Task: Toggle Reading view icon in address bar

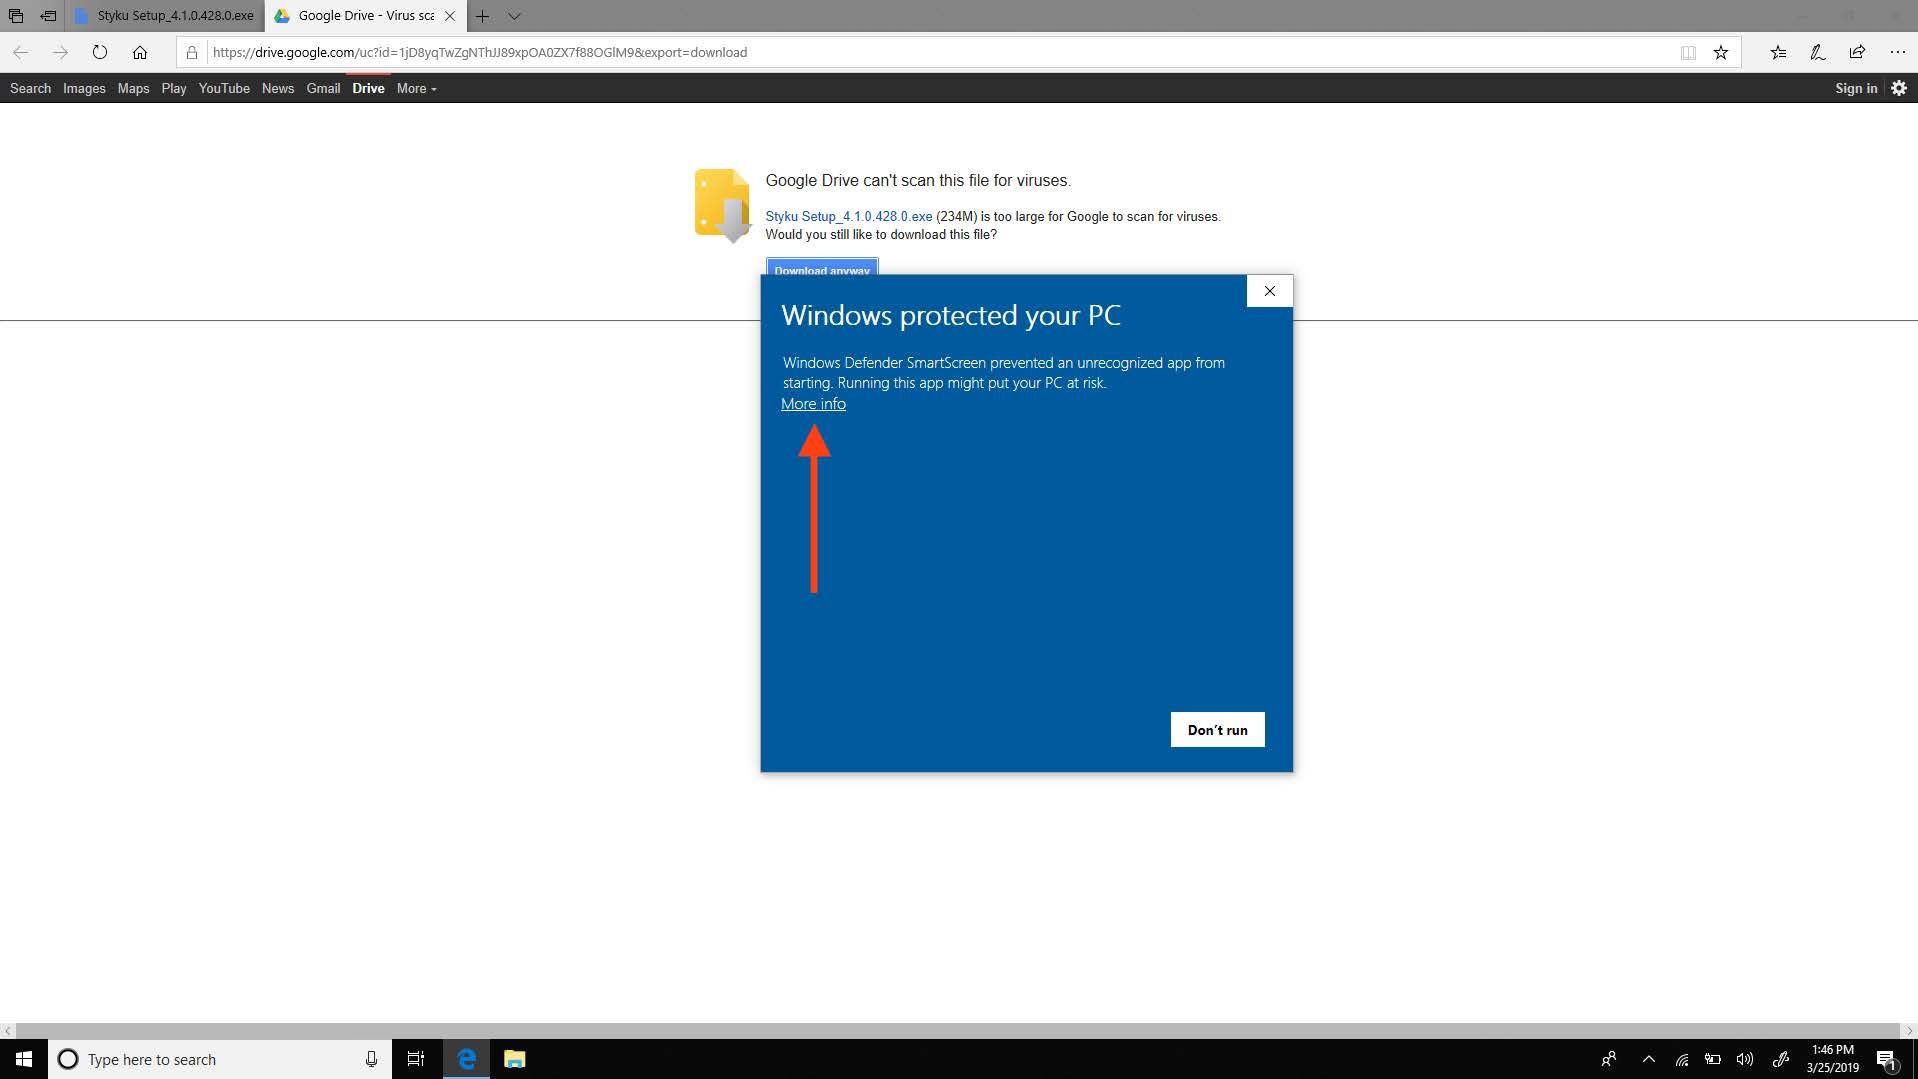Action: click(1688, 52)
